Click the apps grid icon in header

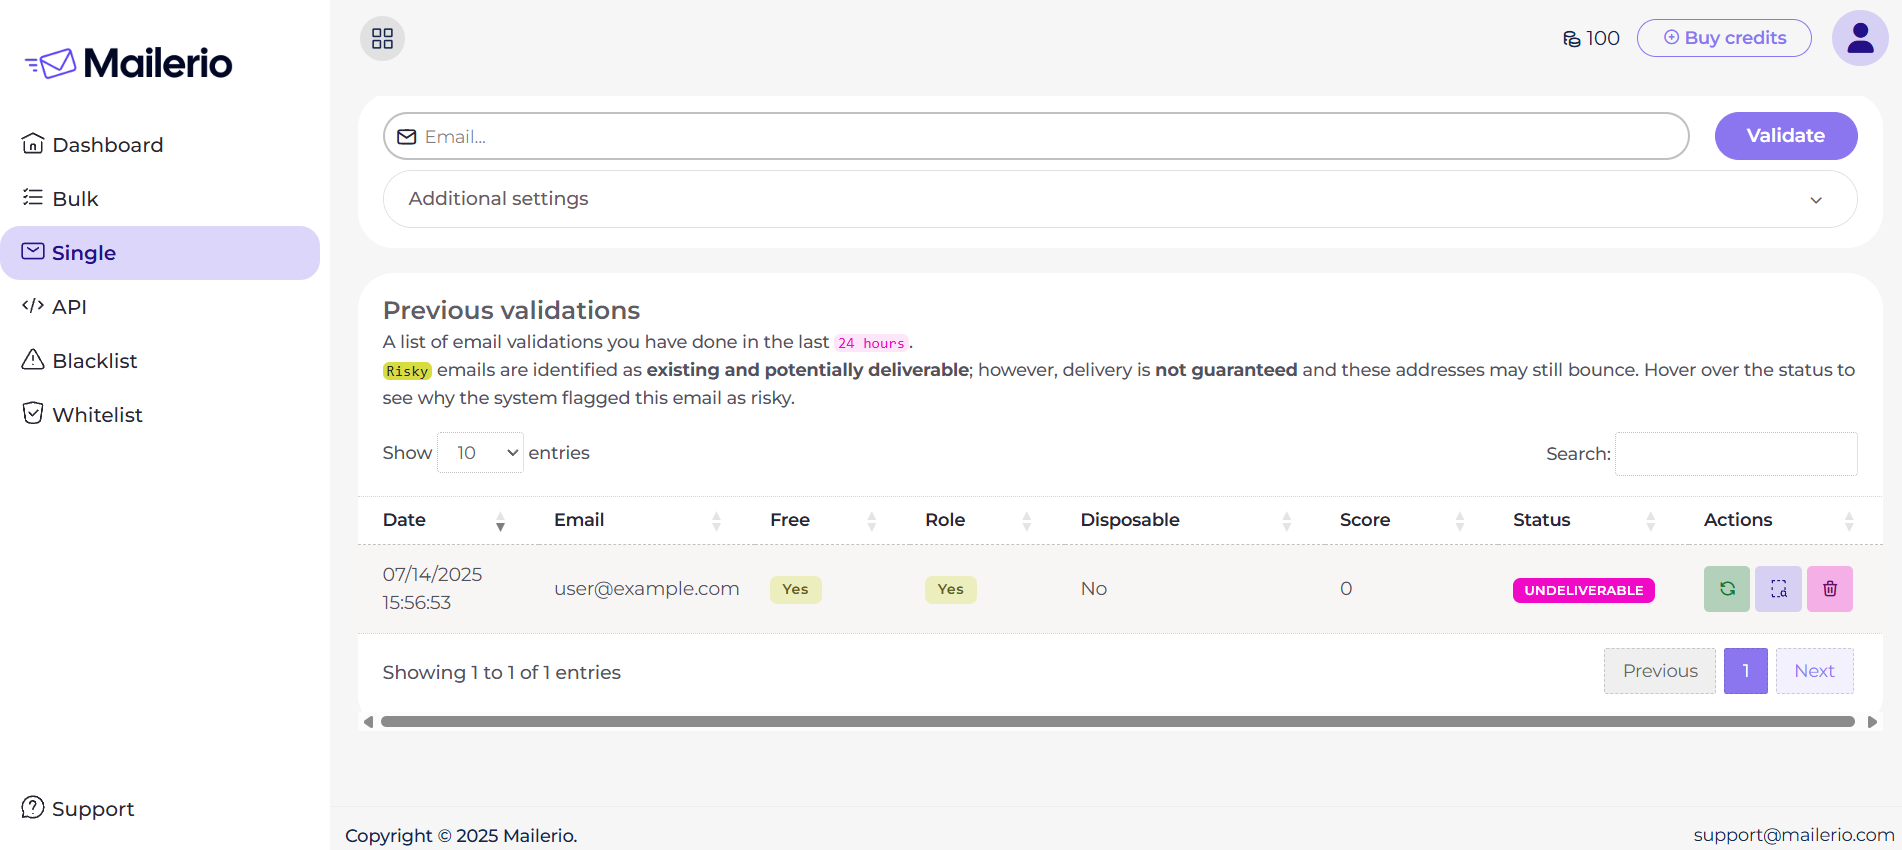pos(382,39)
